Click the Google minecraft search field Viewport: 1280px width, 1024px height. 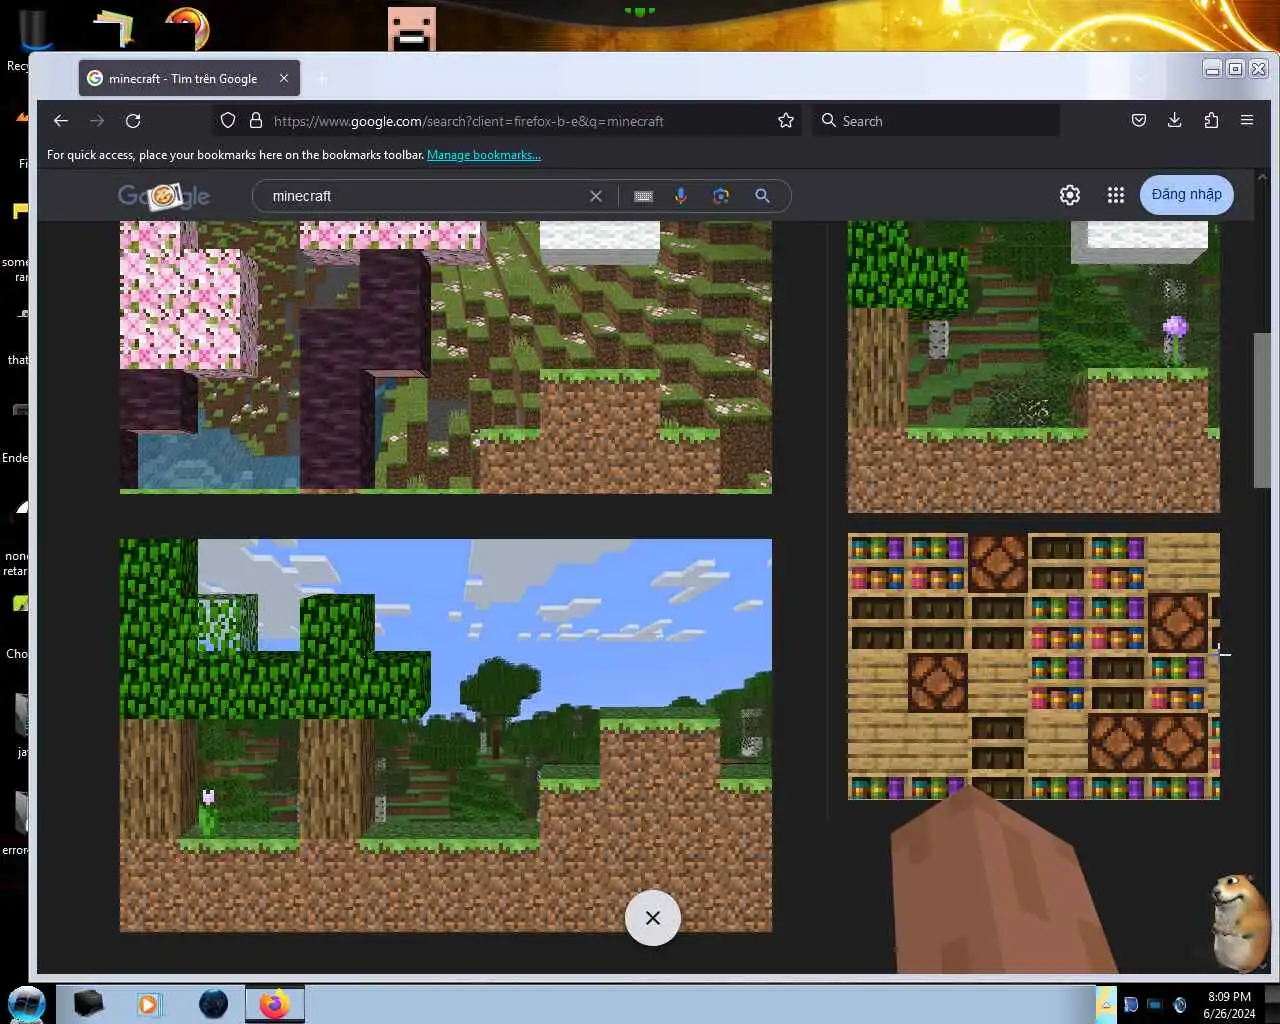428,196
